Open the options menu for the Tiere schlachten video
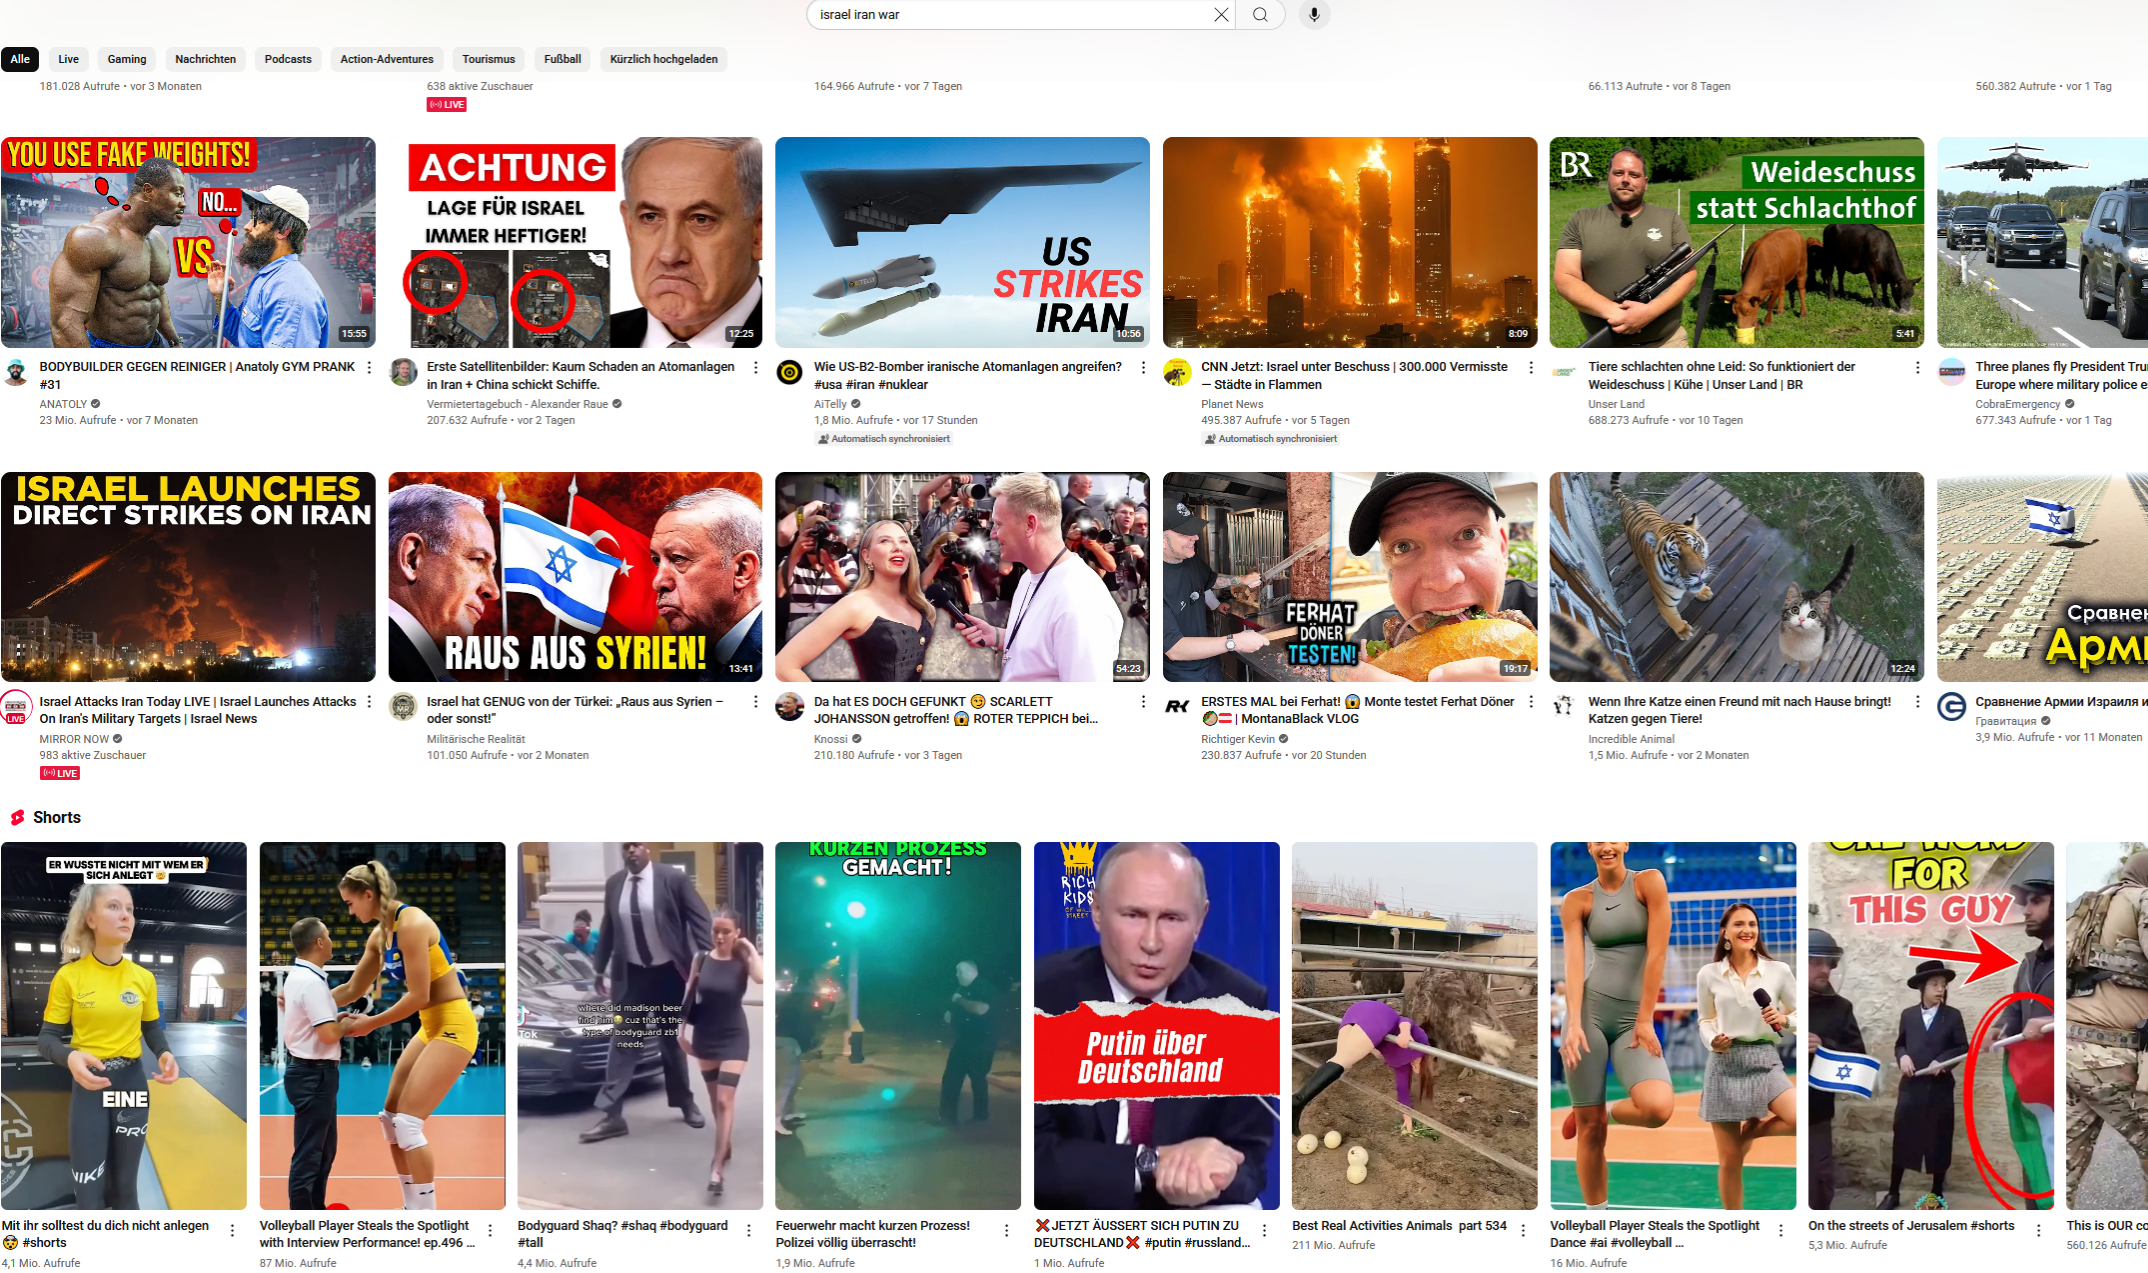 click(x=1917, y=368)
